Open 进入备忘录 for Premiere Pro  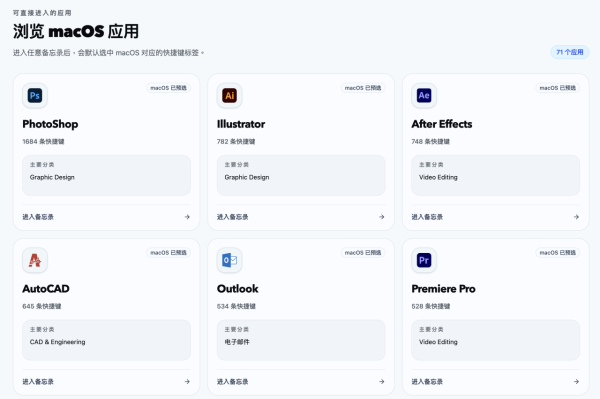[427, 381]
